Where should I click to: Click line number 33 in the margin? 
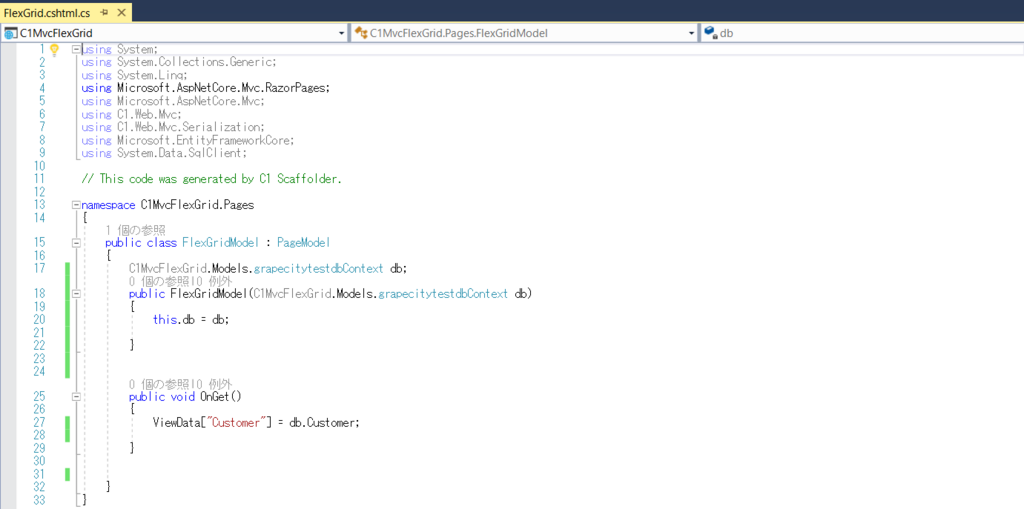pos(39,500)
